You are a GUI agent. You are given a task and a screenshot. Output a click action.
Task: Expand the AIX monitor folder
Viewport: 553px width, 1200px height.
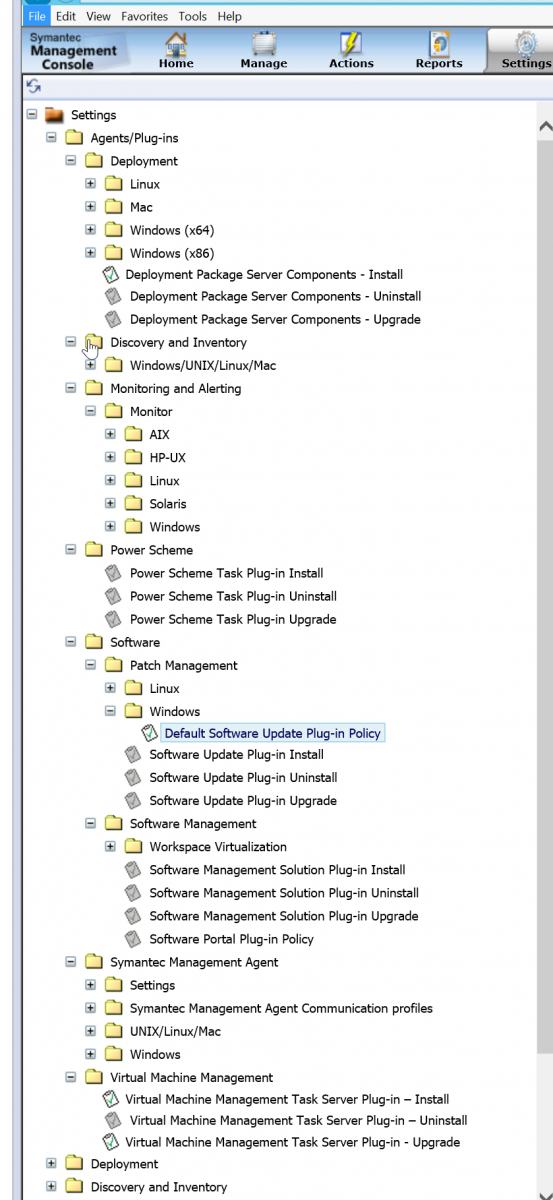pos(110,434)
